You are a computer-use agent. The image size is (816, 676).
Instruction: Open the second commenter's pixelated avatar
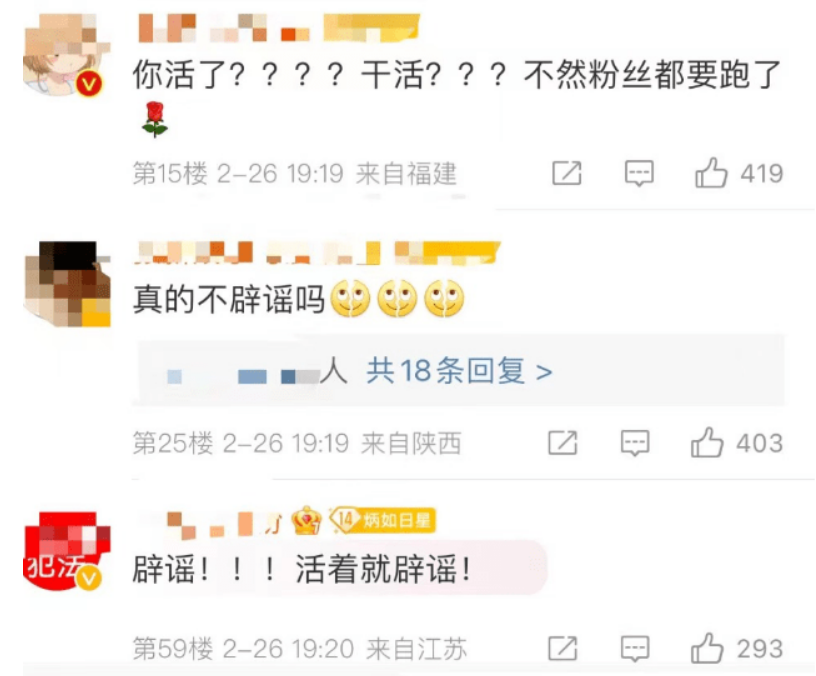(67, 284)
